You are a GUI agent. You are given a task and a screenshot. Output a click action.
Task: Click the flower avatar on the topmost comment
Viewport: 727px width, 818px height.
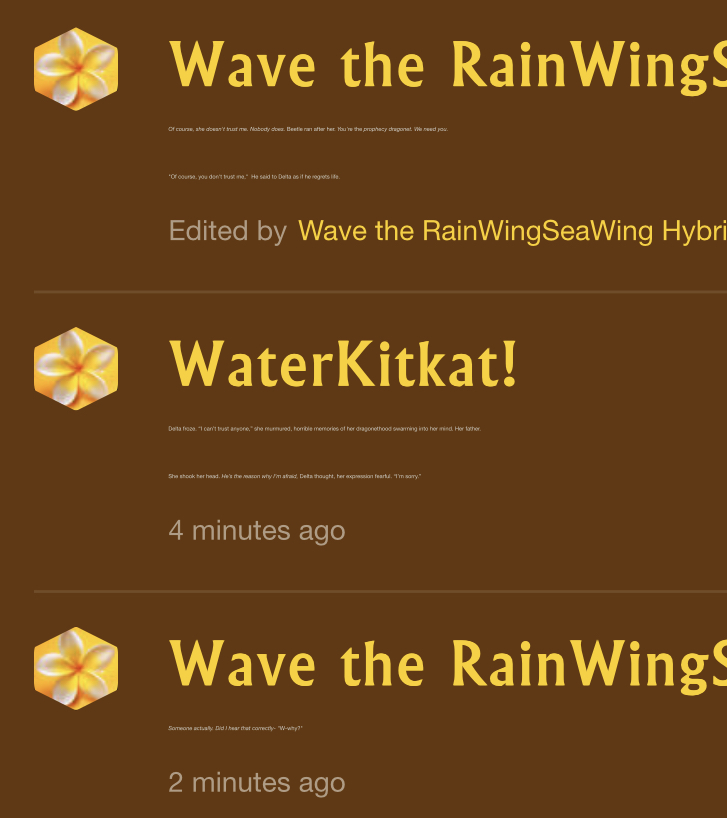[x=76, y=69]
